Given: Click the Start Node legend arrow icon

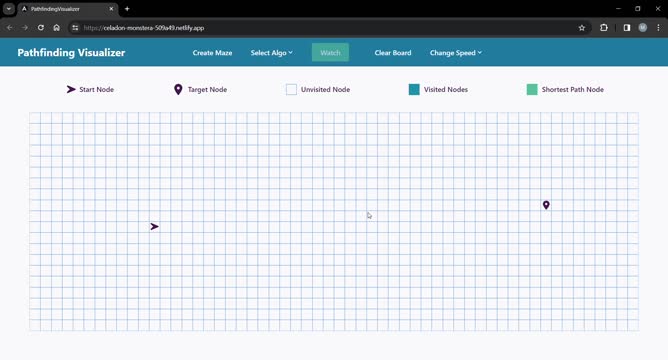Looking at the screenshot, I should tap(71, 89).
